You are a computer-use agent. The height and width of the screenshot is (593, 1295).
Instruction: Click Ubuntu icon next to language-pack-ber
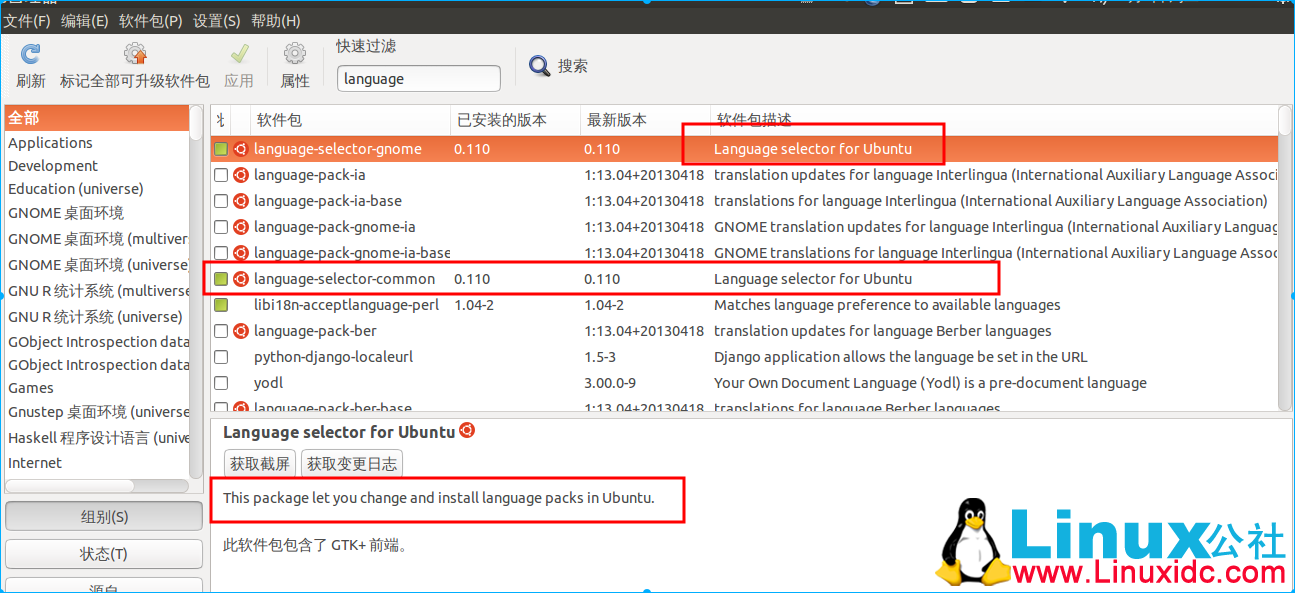pos(241,331)
